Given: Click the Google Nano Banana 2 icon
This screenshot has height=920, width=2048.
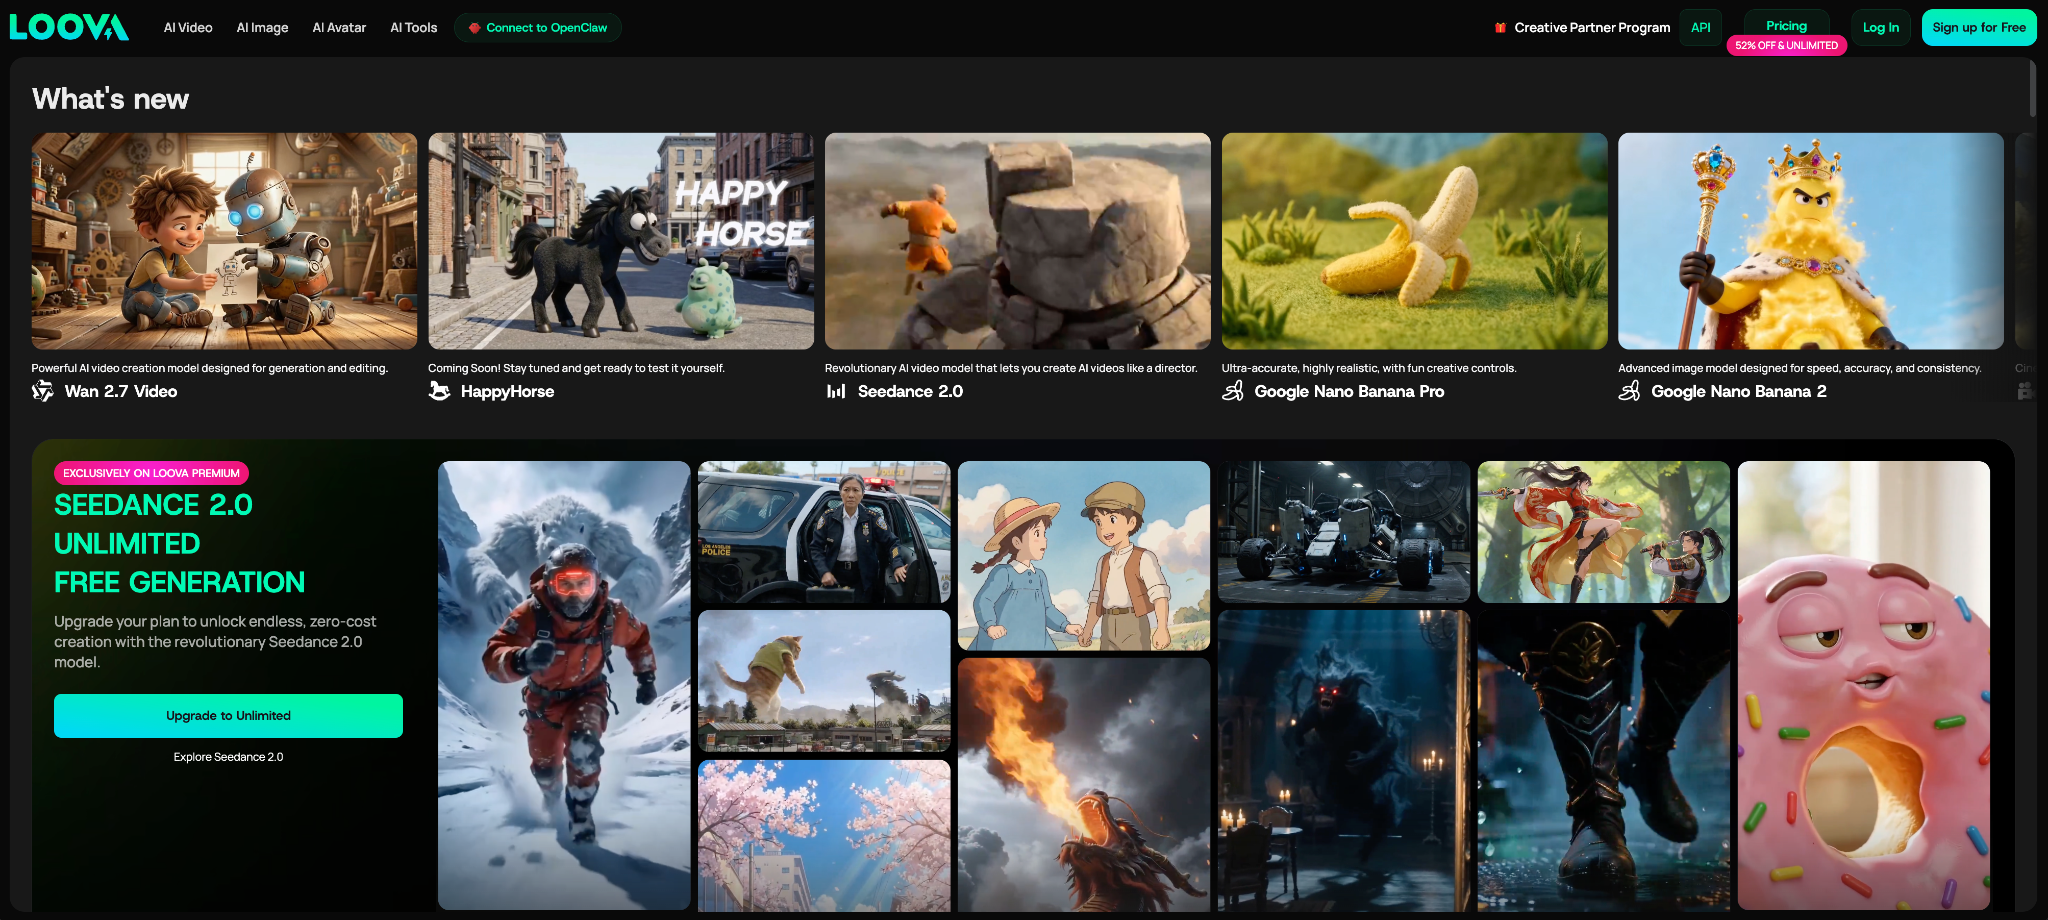Looking at the screenshot, I should coord(1629,391).
